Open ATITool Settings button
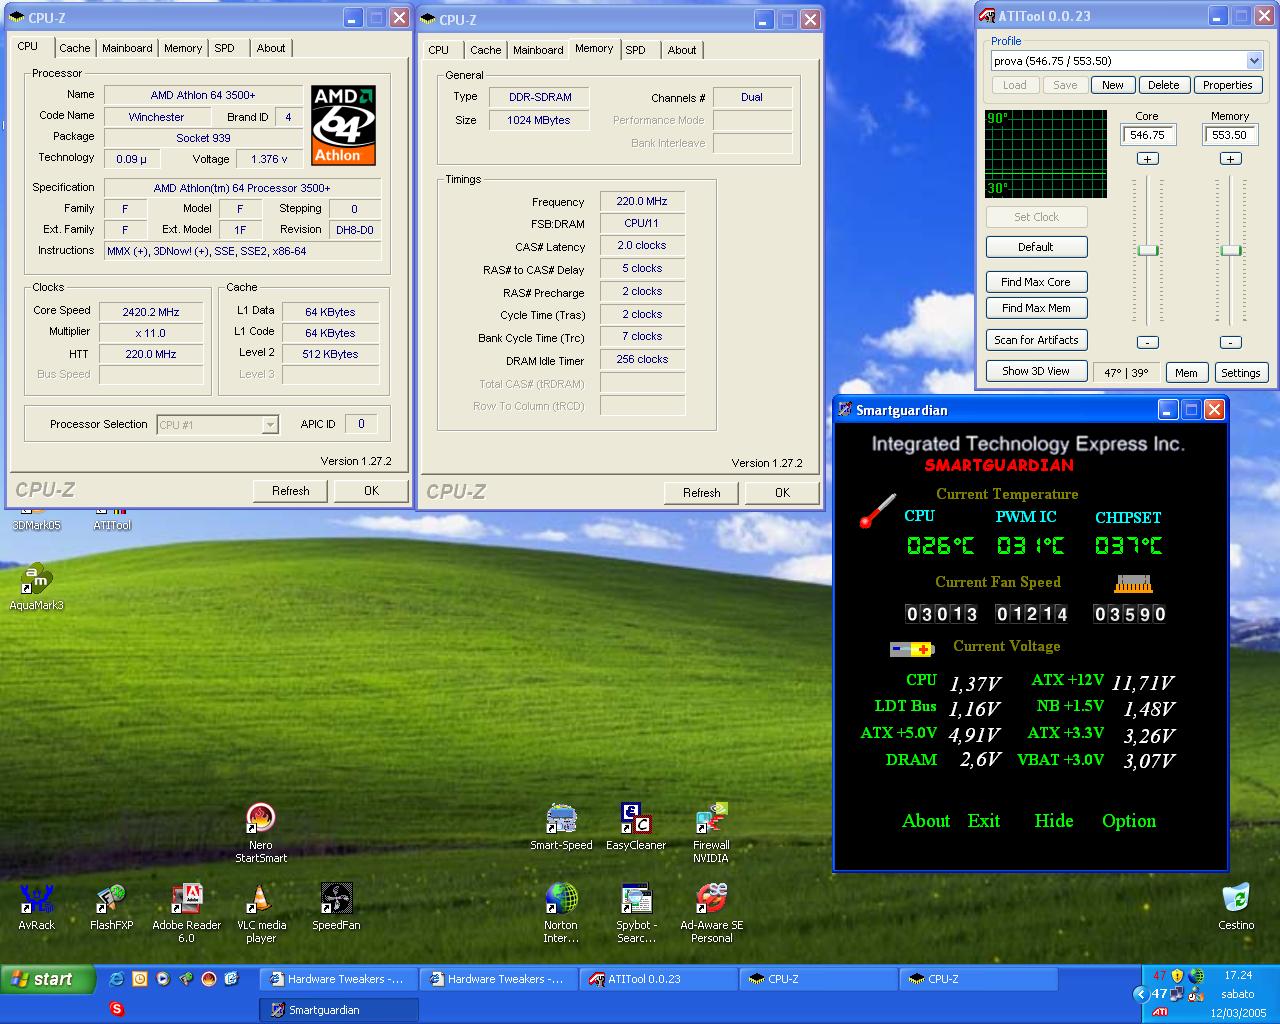The width and height of the screenshot is (1280, 1024). pyautogui.click(x=1241, y=373)
